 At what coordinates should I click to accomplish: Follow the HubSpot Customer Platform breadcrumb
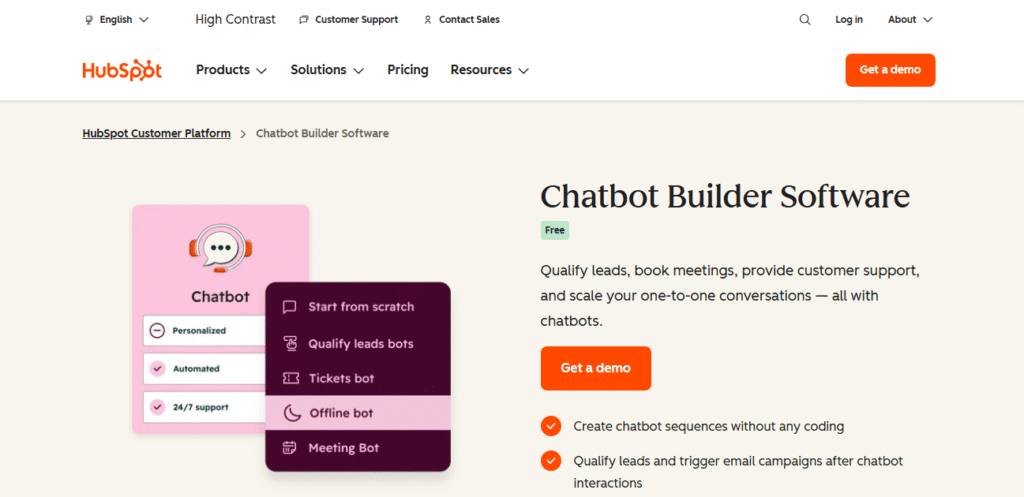(156, 133)
